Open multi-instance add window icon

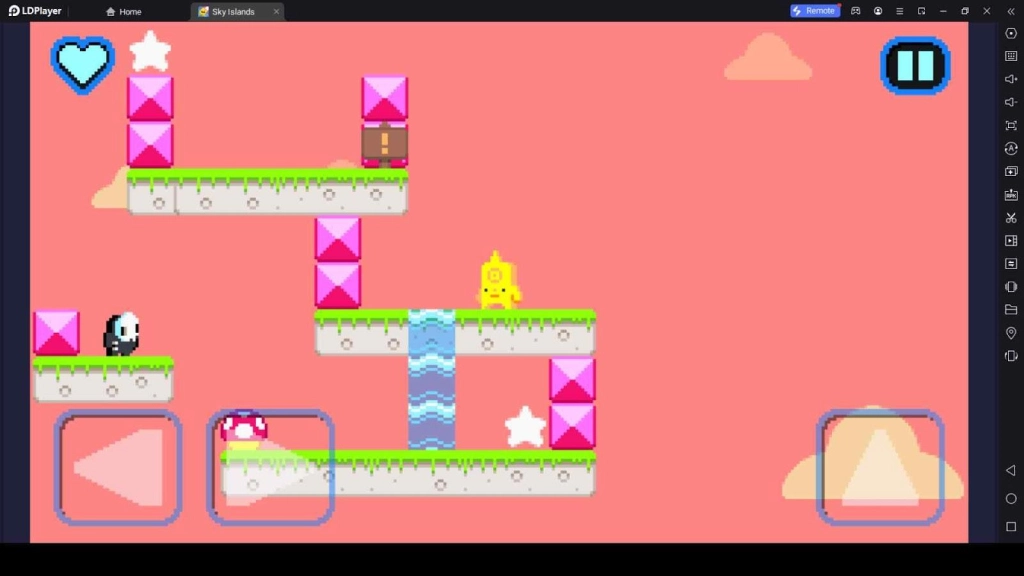(1011, 171)
